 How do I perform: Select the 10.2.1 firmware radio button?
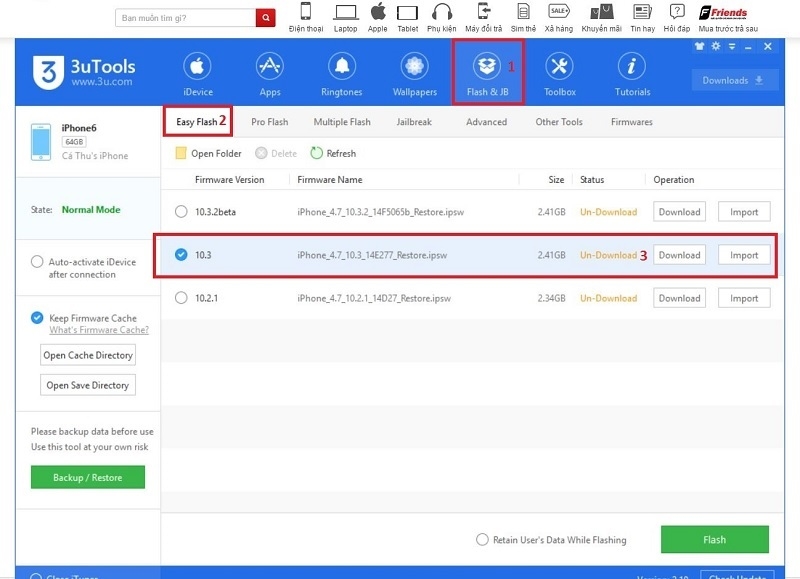coord(182,297)
